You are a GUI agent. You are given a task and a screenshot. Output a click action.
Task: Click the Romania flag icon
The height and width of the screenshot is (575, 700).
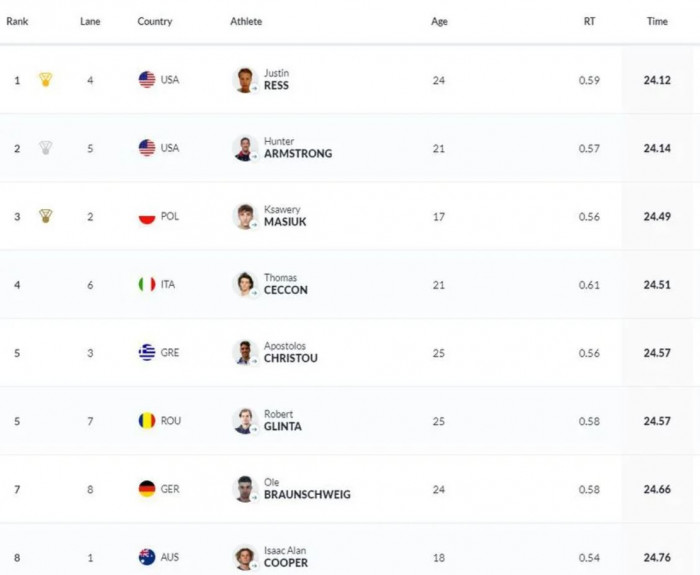pyautogui.click(x=147, y=421)
